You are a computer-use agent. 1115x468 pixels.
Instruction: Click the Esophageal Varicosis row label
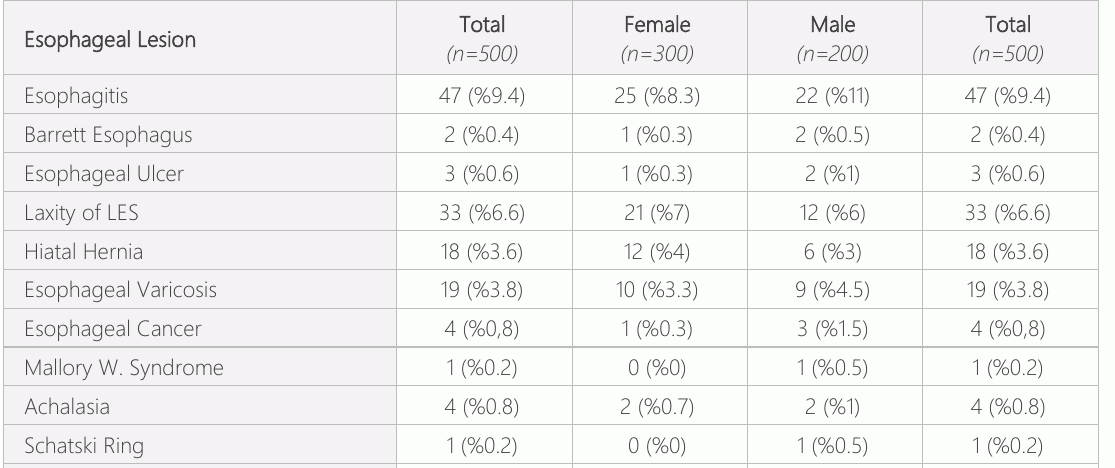pos(120,290)
